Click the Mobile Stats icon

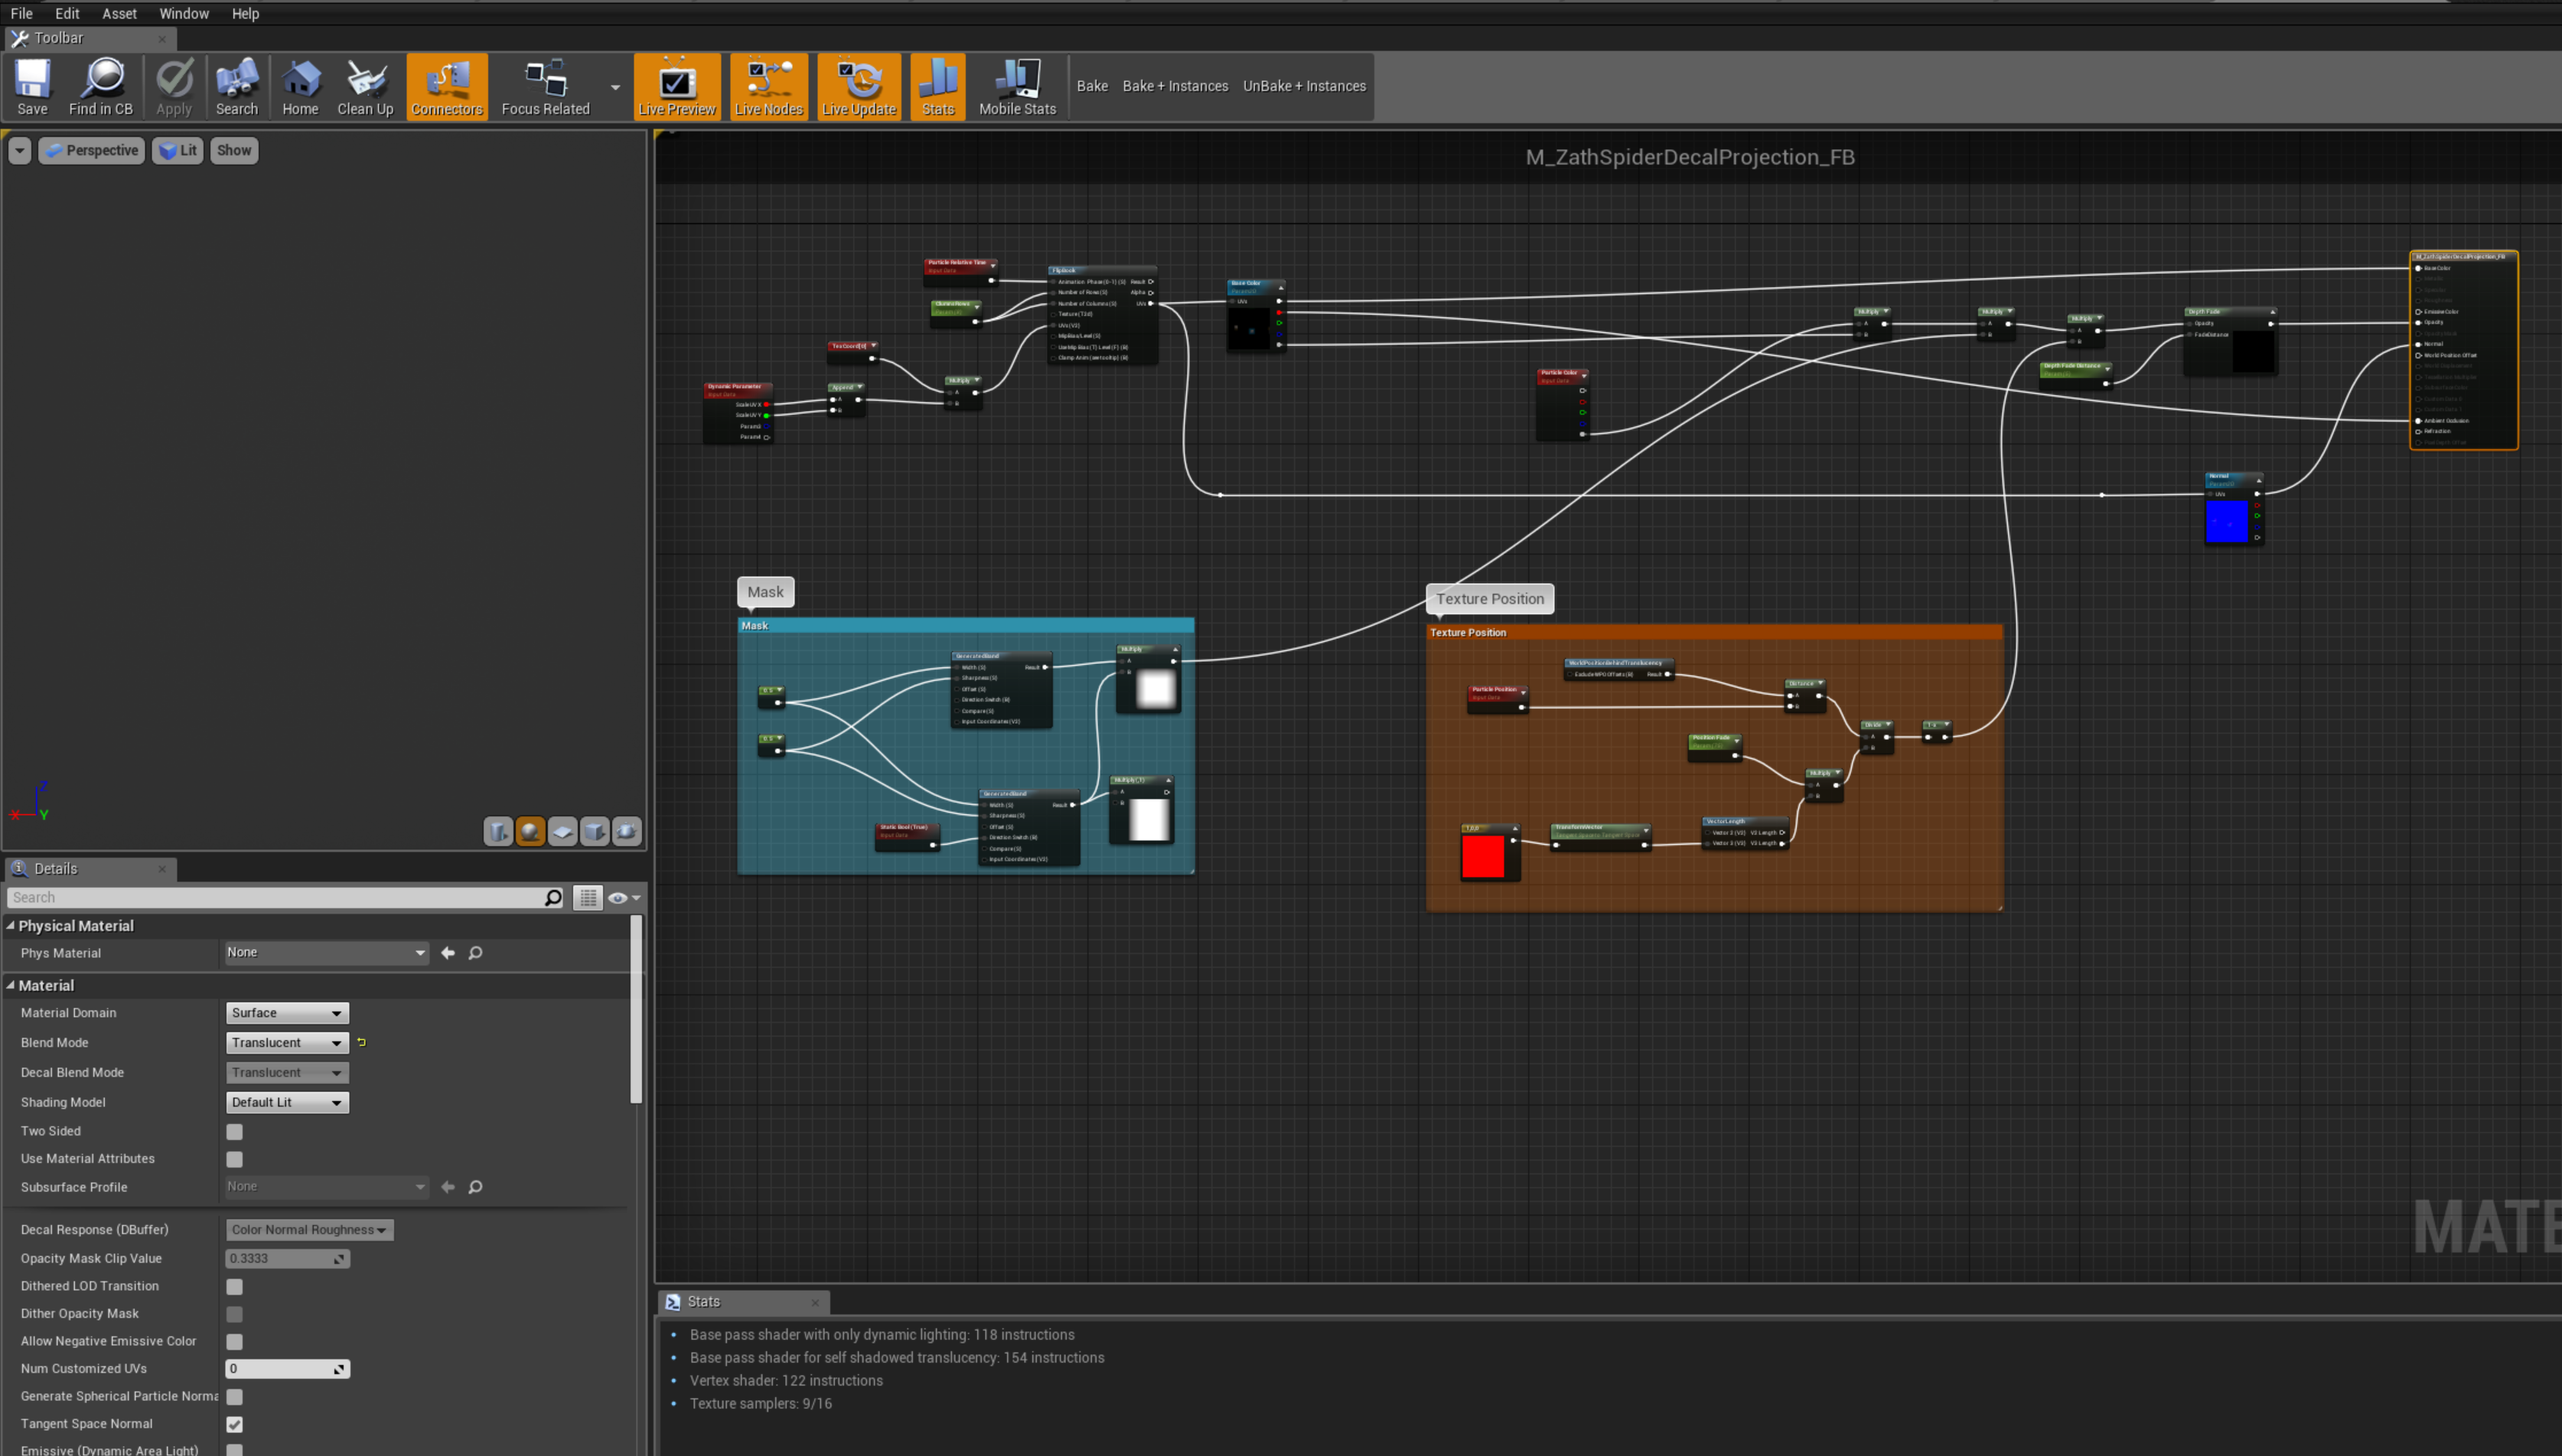click(1017, 87)
